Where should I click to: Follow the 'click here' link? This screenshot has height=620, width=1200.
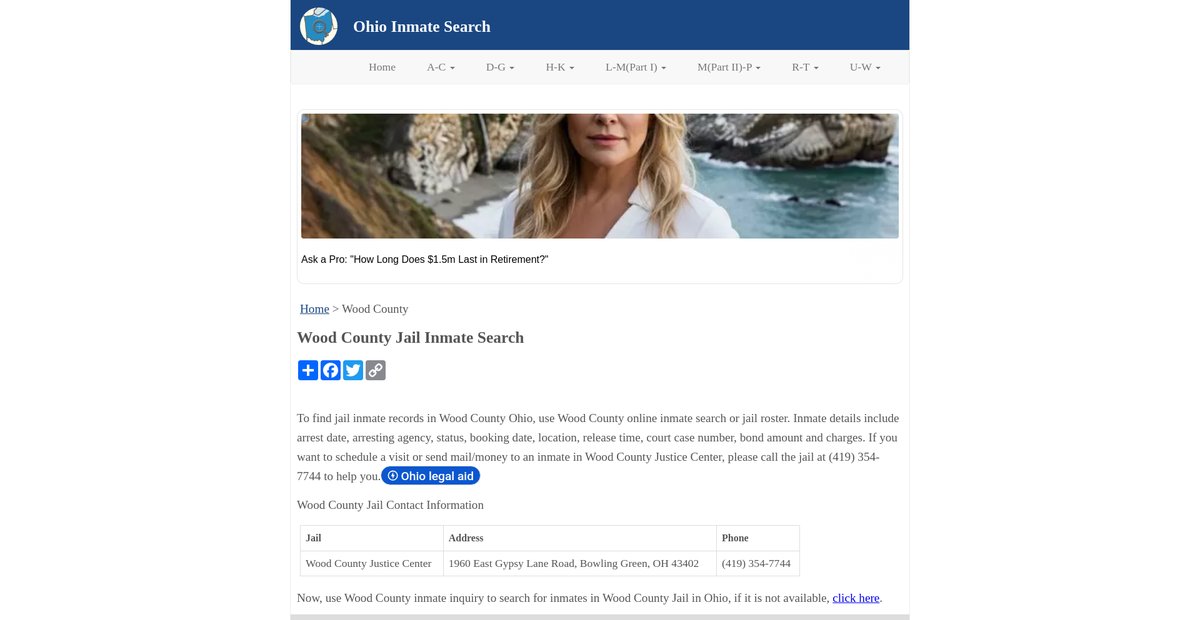(x=856, y=598)
